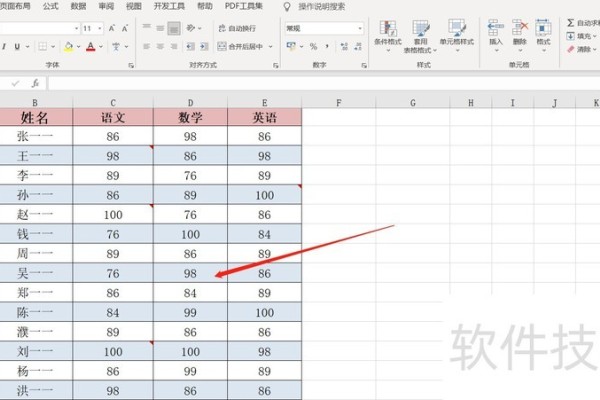Toggle top vertical alignment
This screenshot has height=400, width=600.
146,27
